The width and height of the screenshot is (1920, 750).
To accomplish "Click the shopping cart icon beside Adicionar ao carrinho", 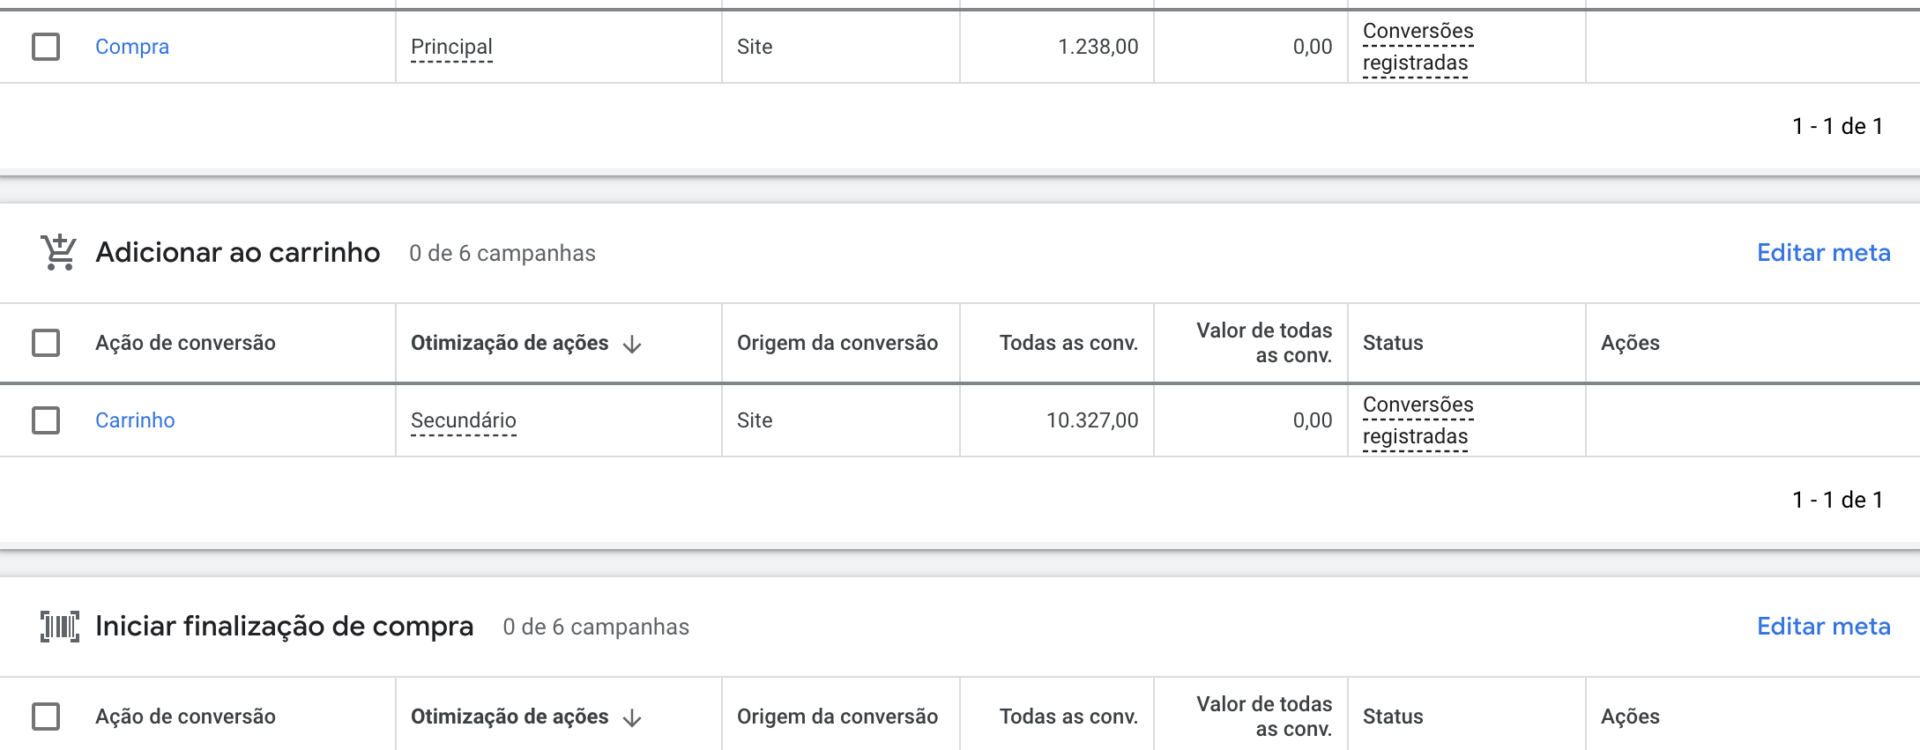I will pyautogui.click(x=59, y=252).
